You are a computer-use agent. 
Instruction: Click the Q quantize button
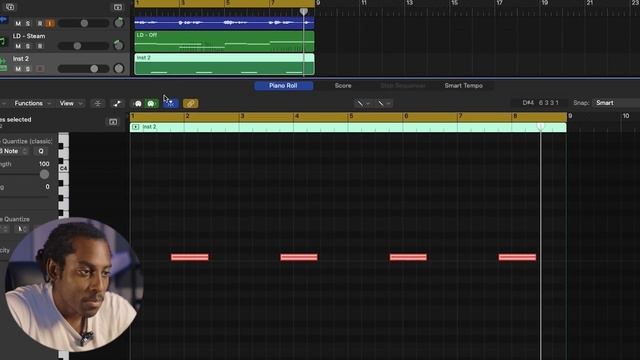tap(41, 151)
